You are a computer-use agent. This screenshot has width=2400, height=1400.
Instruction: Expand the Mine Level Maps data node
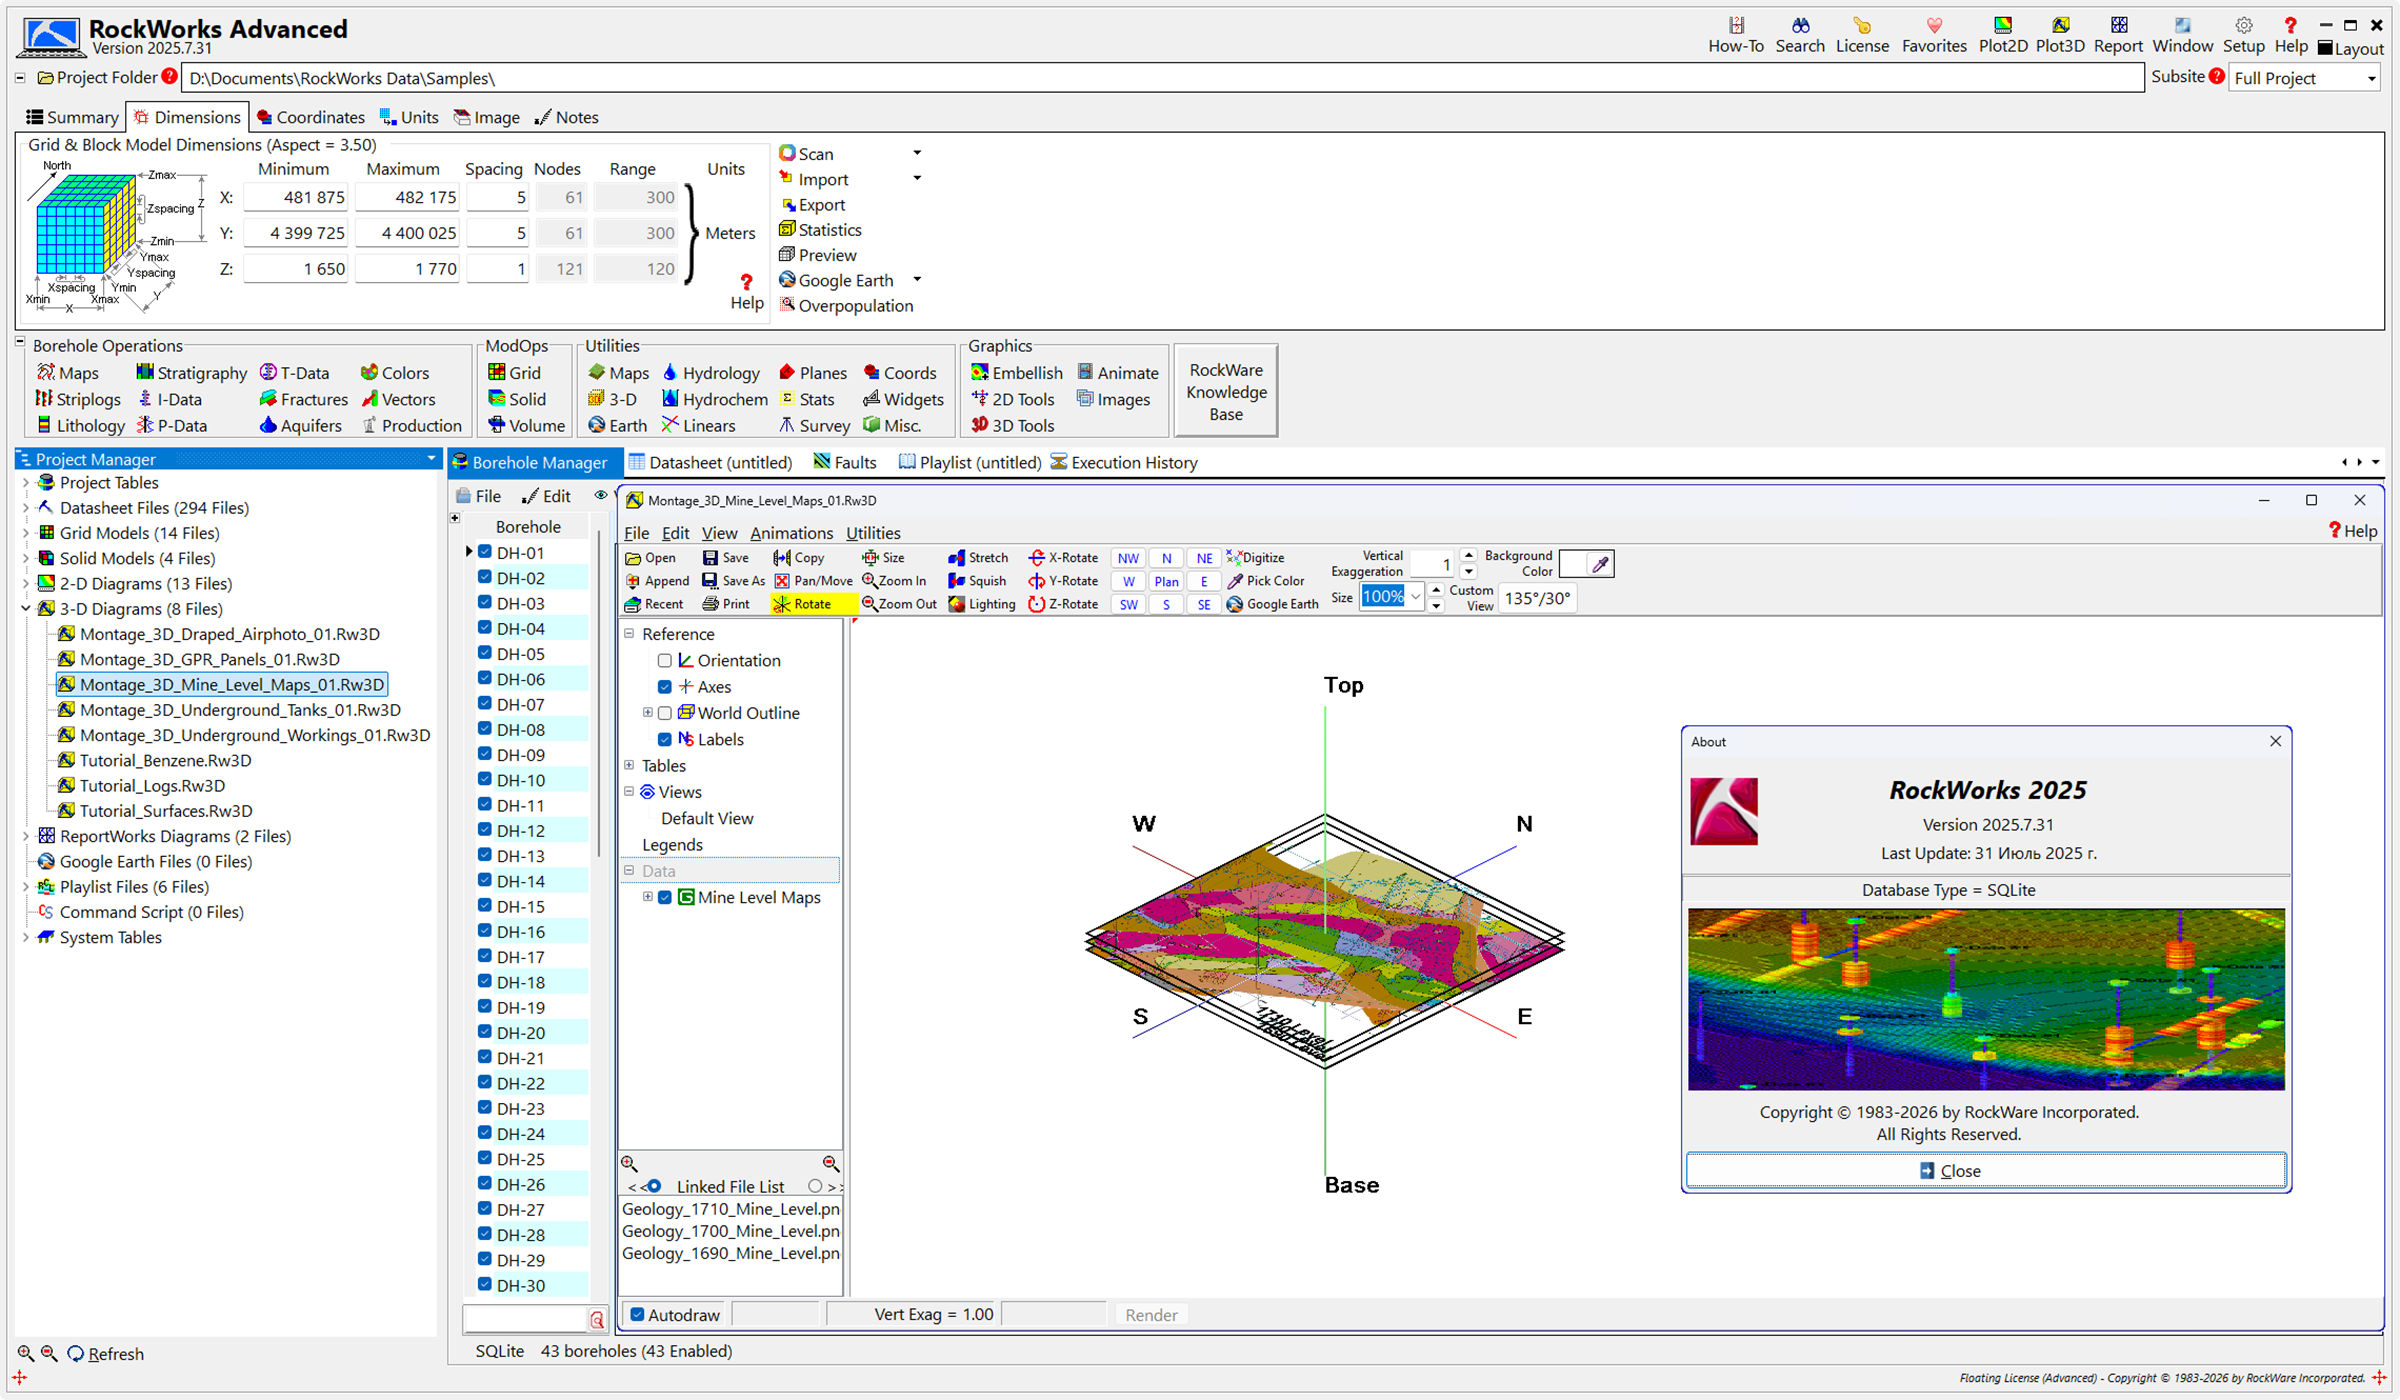(x=648, y=897)
